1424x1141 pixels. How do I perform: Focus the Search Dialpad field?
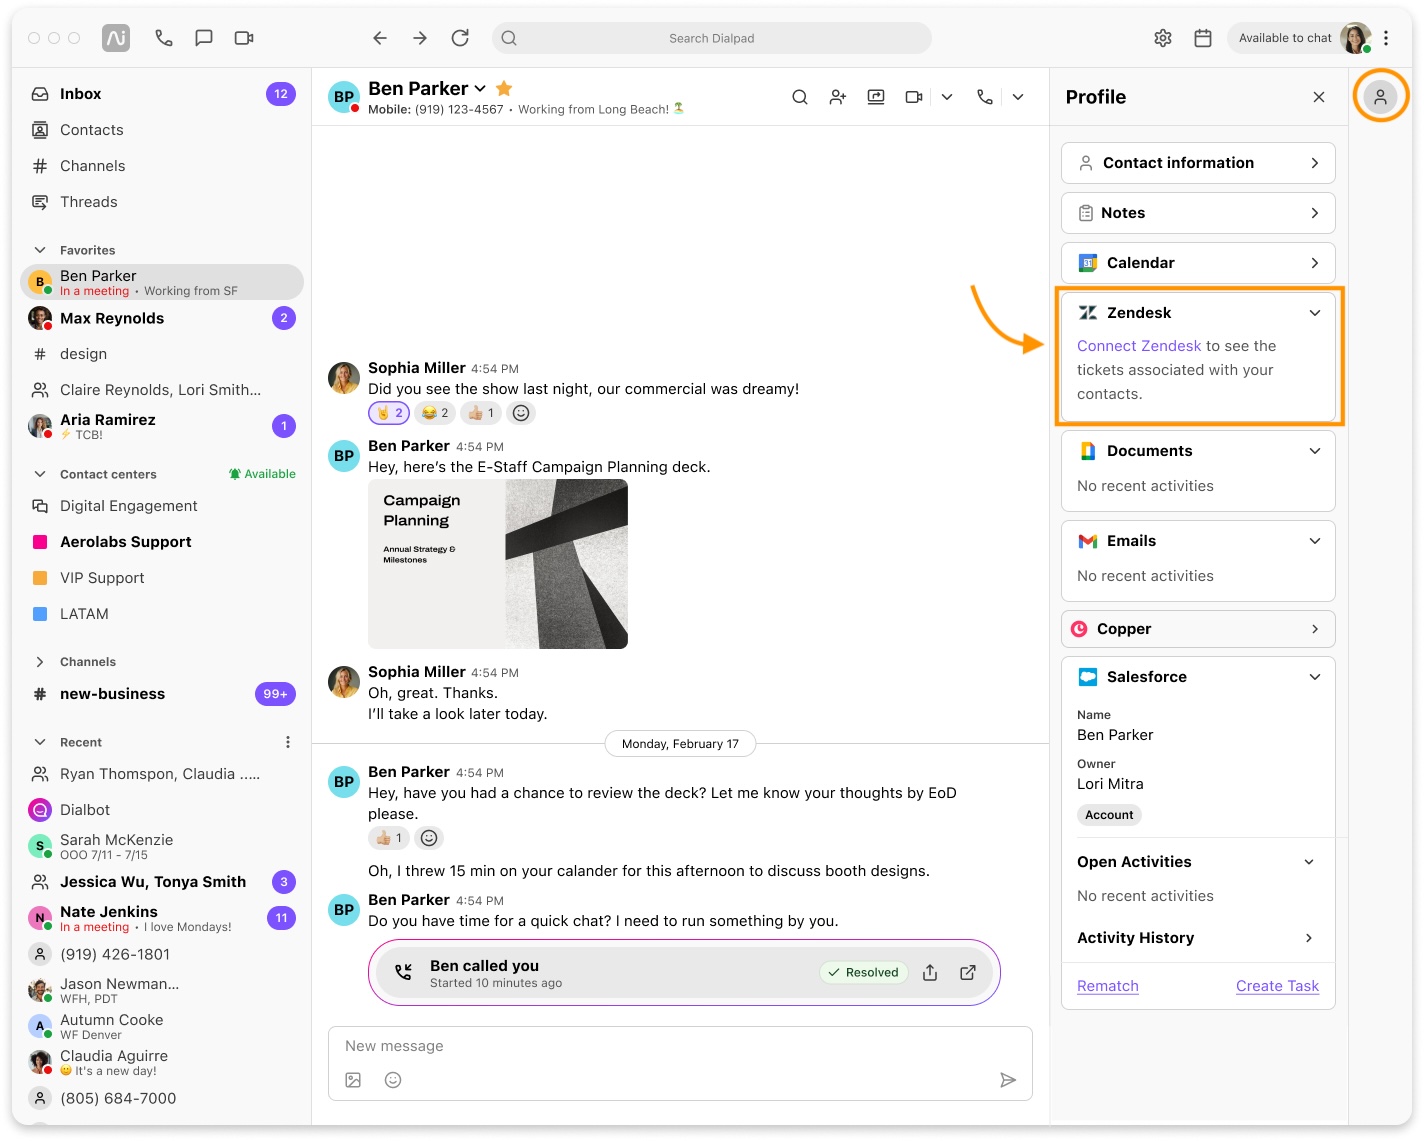coord(712,38)
